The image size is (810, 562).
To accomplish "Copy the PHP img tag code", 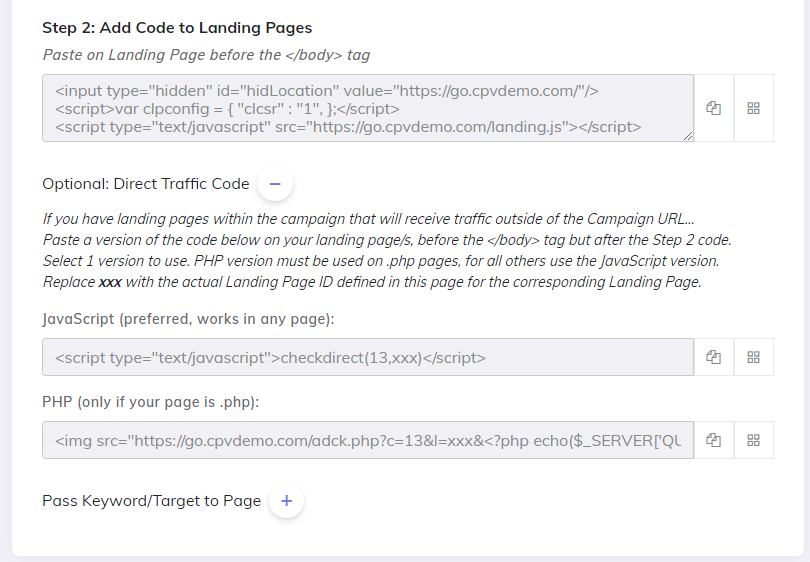I will coord(713,440).
